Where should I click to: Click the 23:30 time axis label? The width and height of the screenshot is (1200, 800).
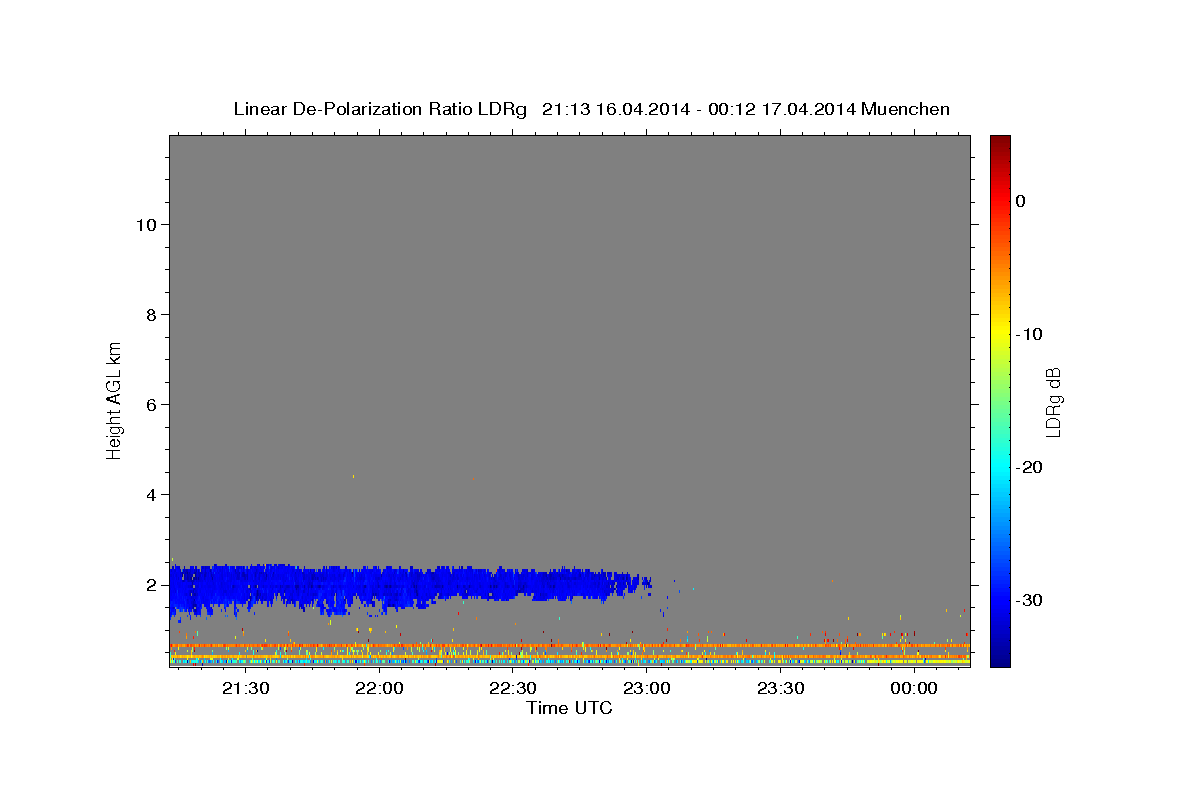click(x=781, y=688)
